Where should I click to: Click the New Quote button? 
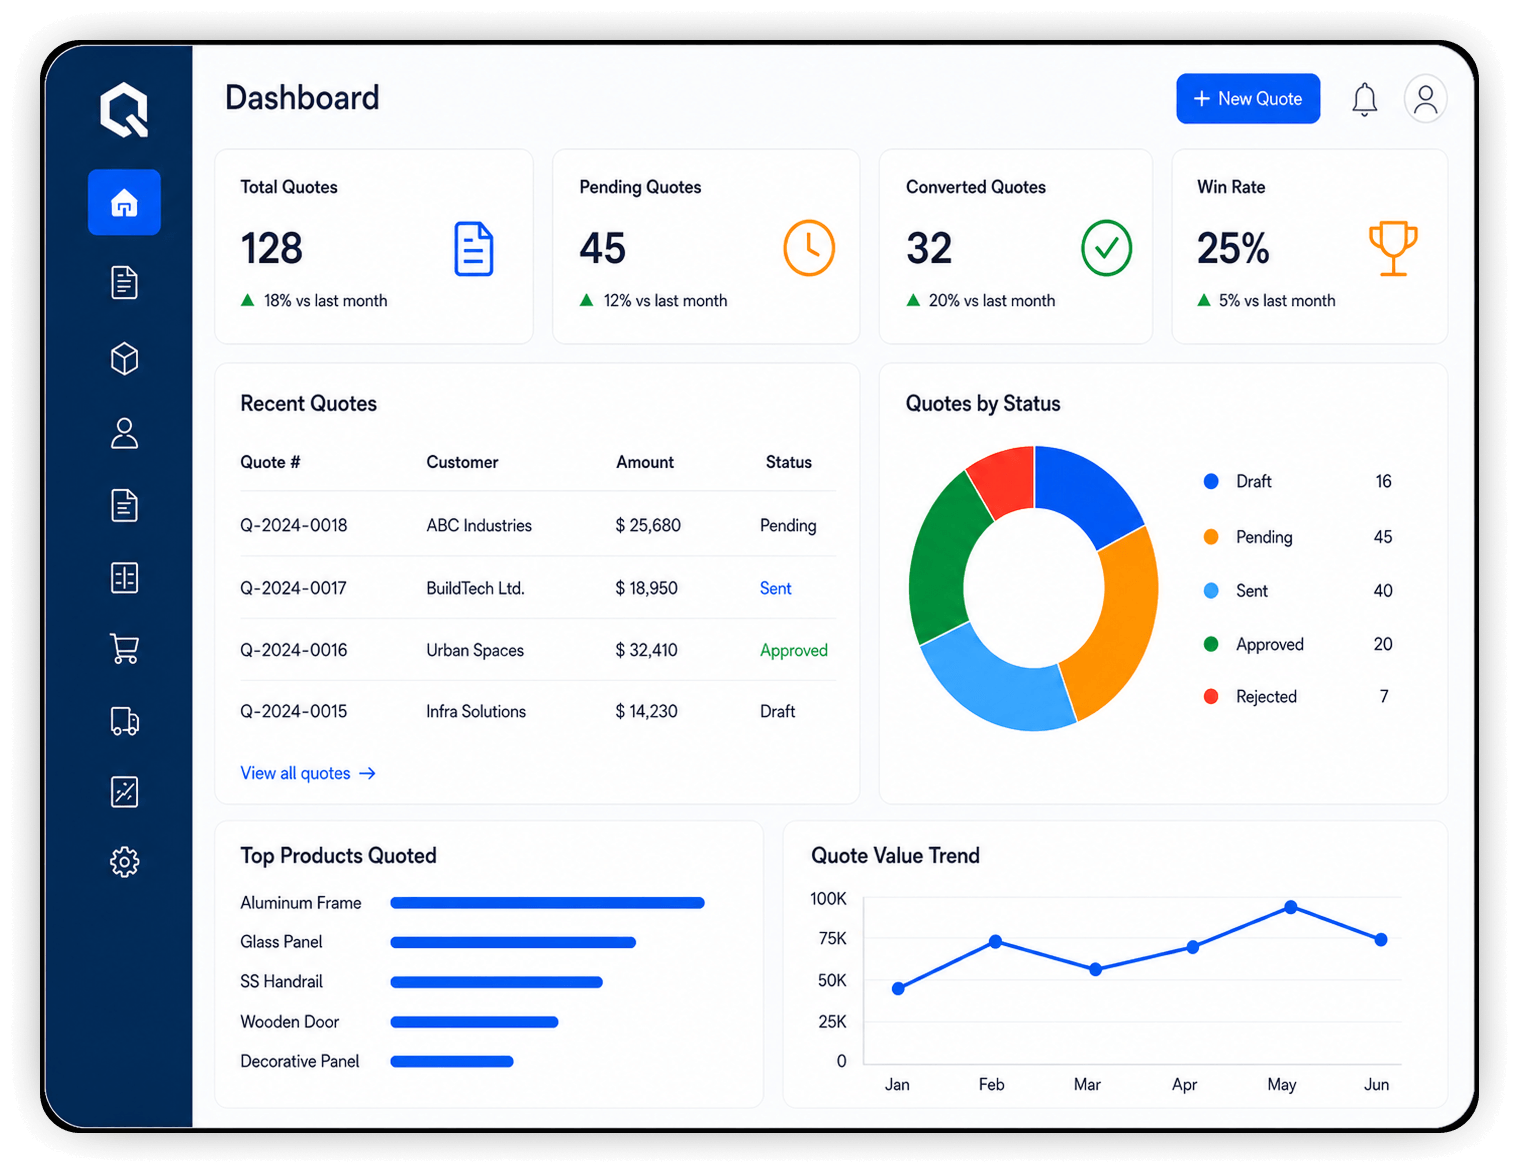click(1248, 99)
